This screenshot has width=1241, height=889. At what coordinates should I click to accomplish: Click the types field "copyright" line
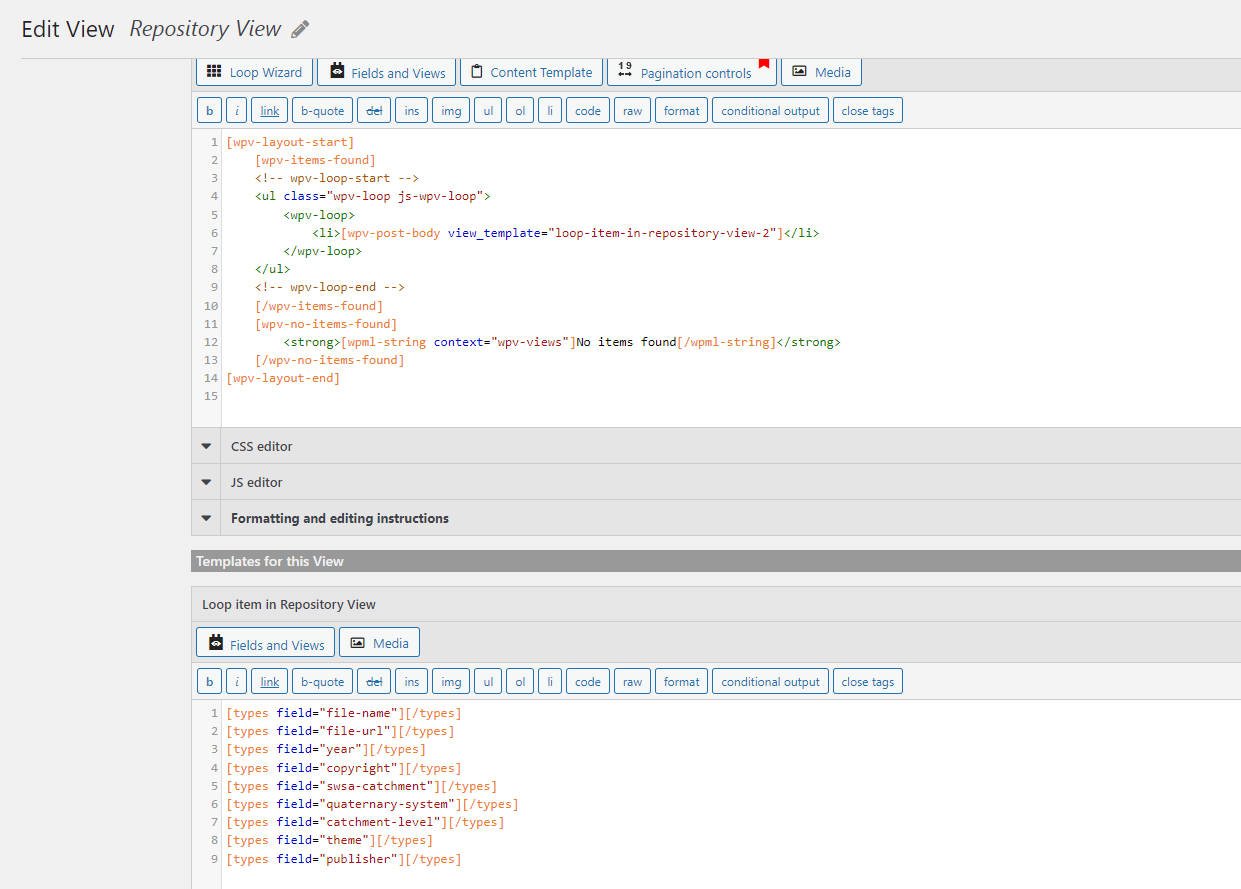pos(344,768)
